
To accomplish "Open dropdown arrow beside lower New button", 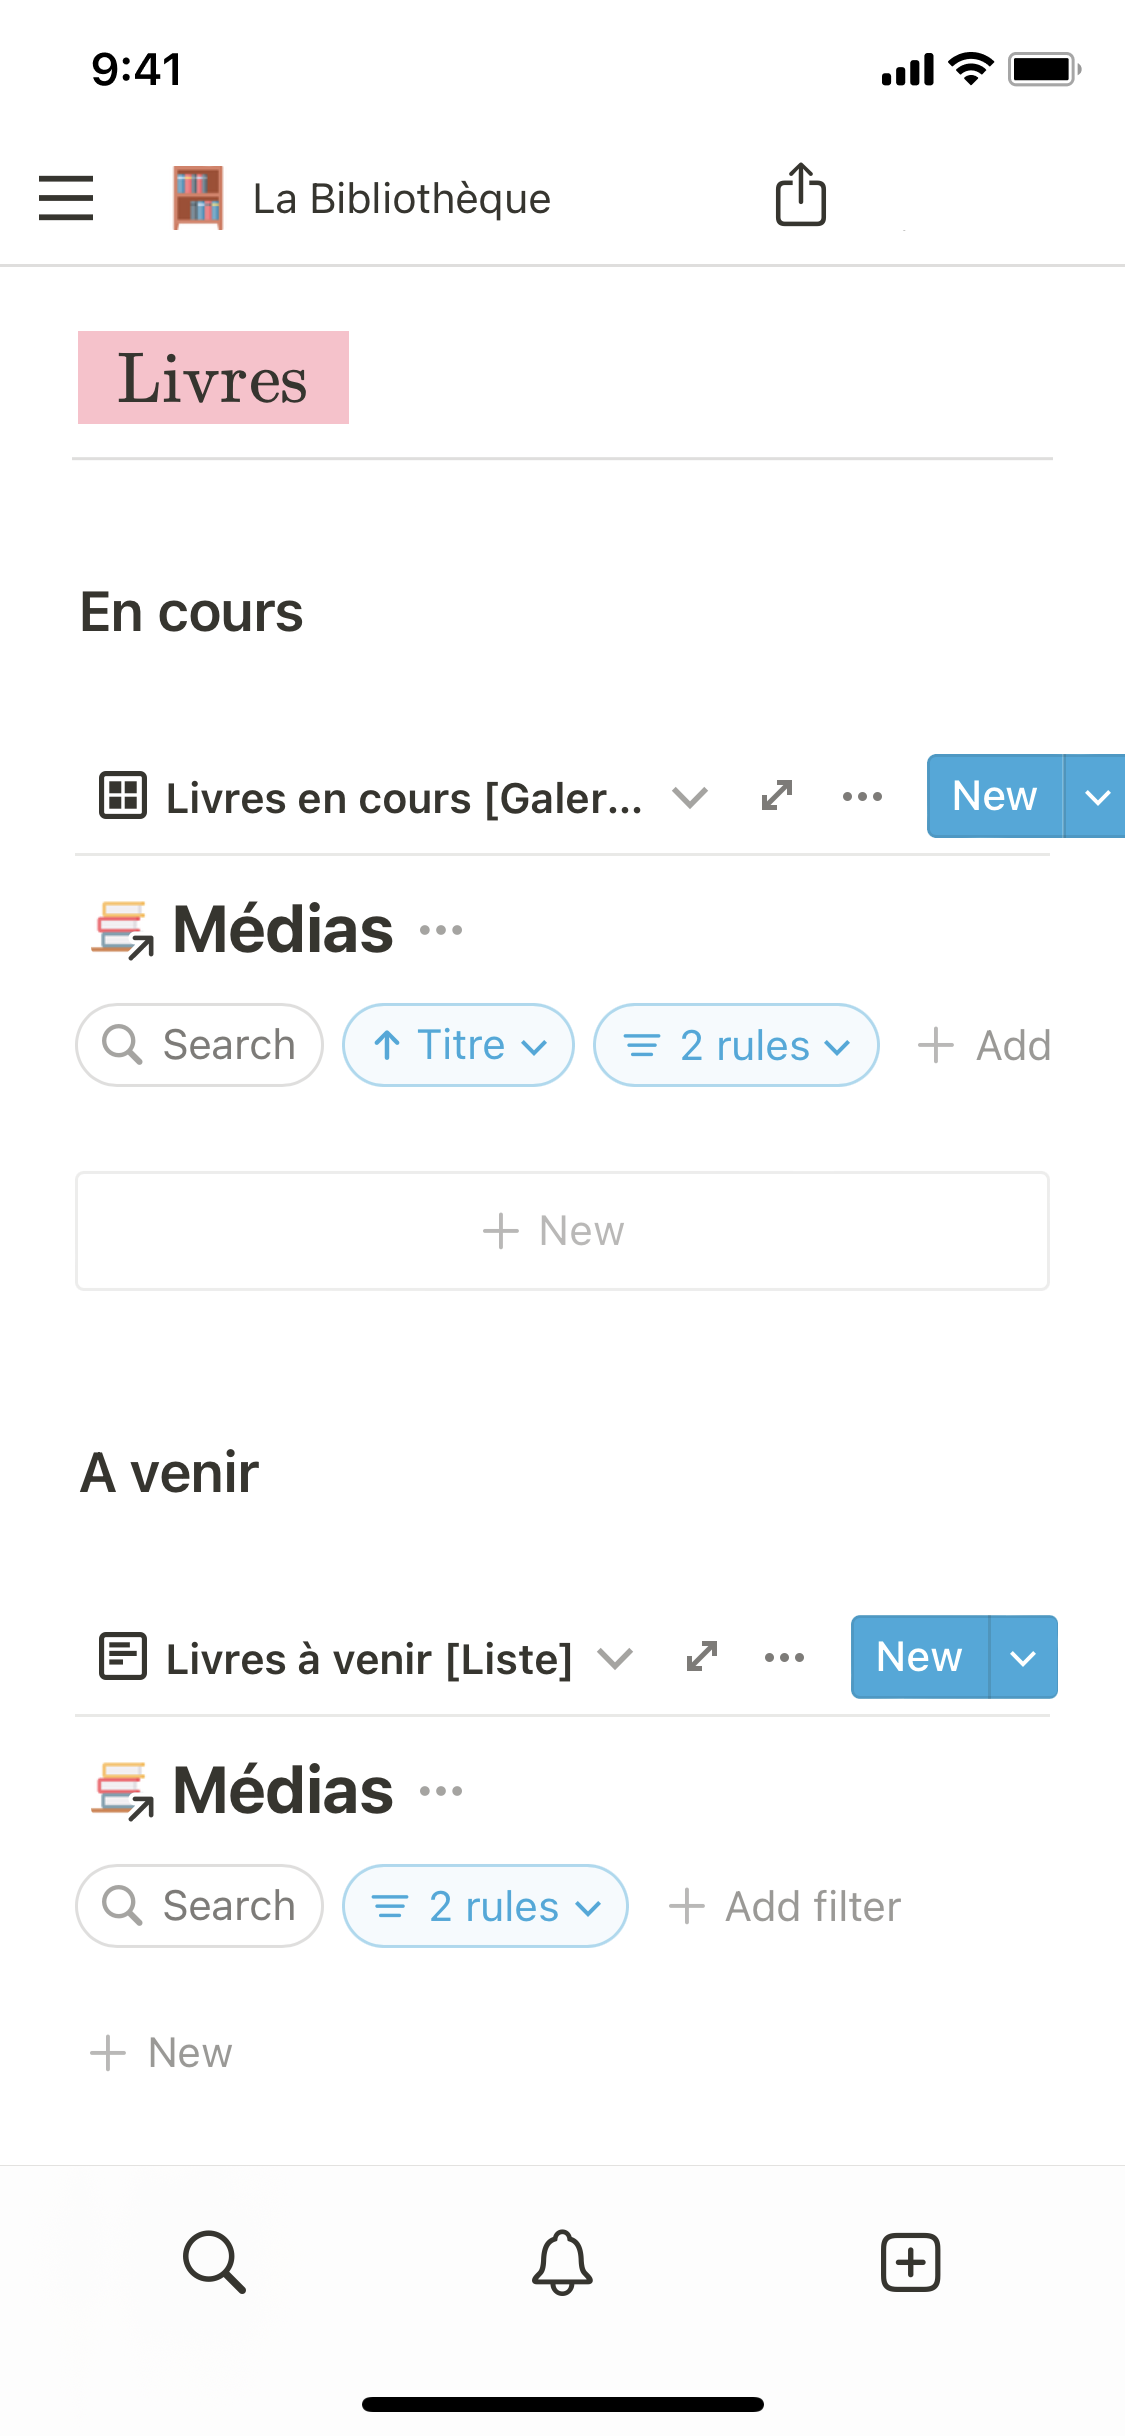I will (x=1023, y=1657).
